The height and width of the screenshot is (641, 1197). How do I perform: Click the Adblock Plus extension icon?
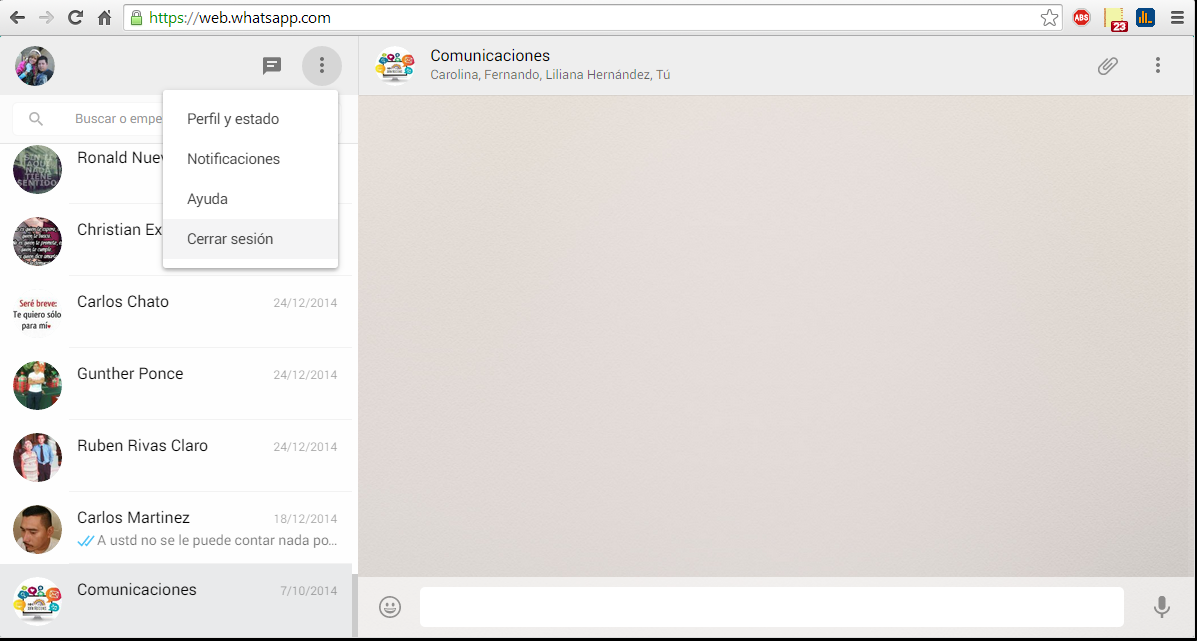tap(1081, 18)
